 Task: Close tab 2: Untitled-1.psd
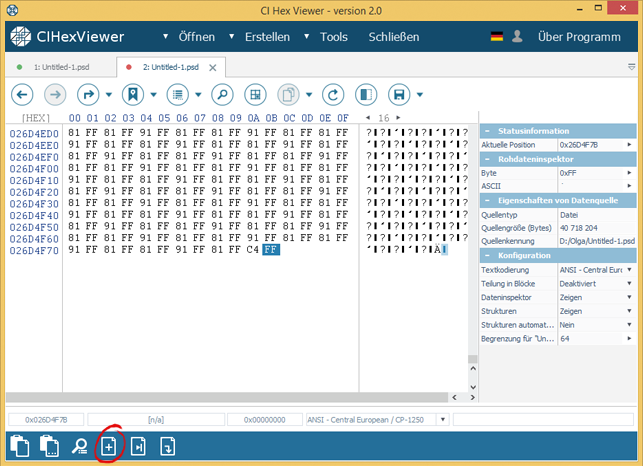click(x=212, y=68)
